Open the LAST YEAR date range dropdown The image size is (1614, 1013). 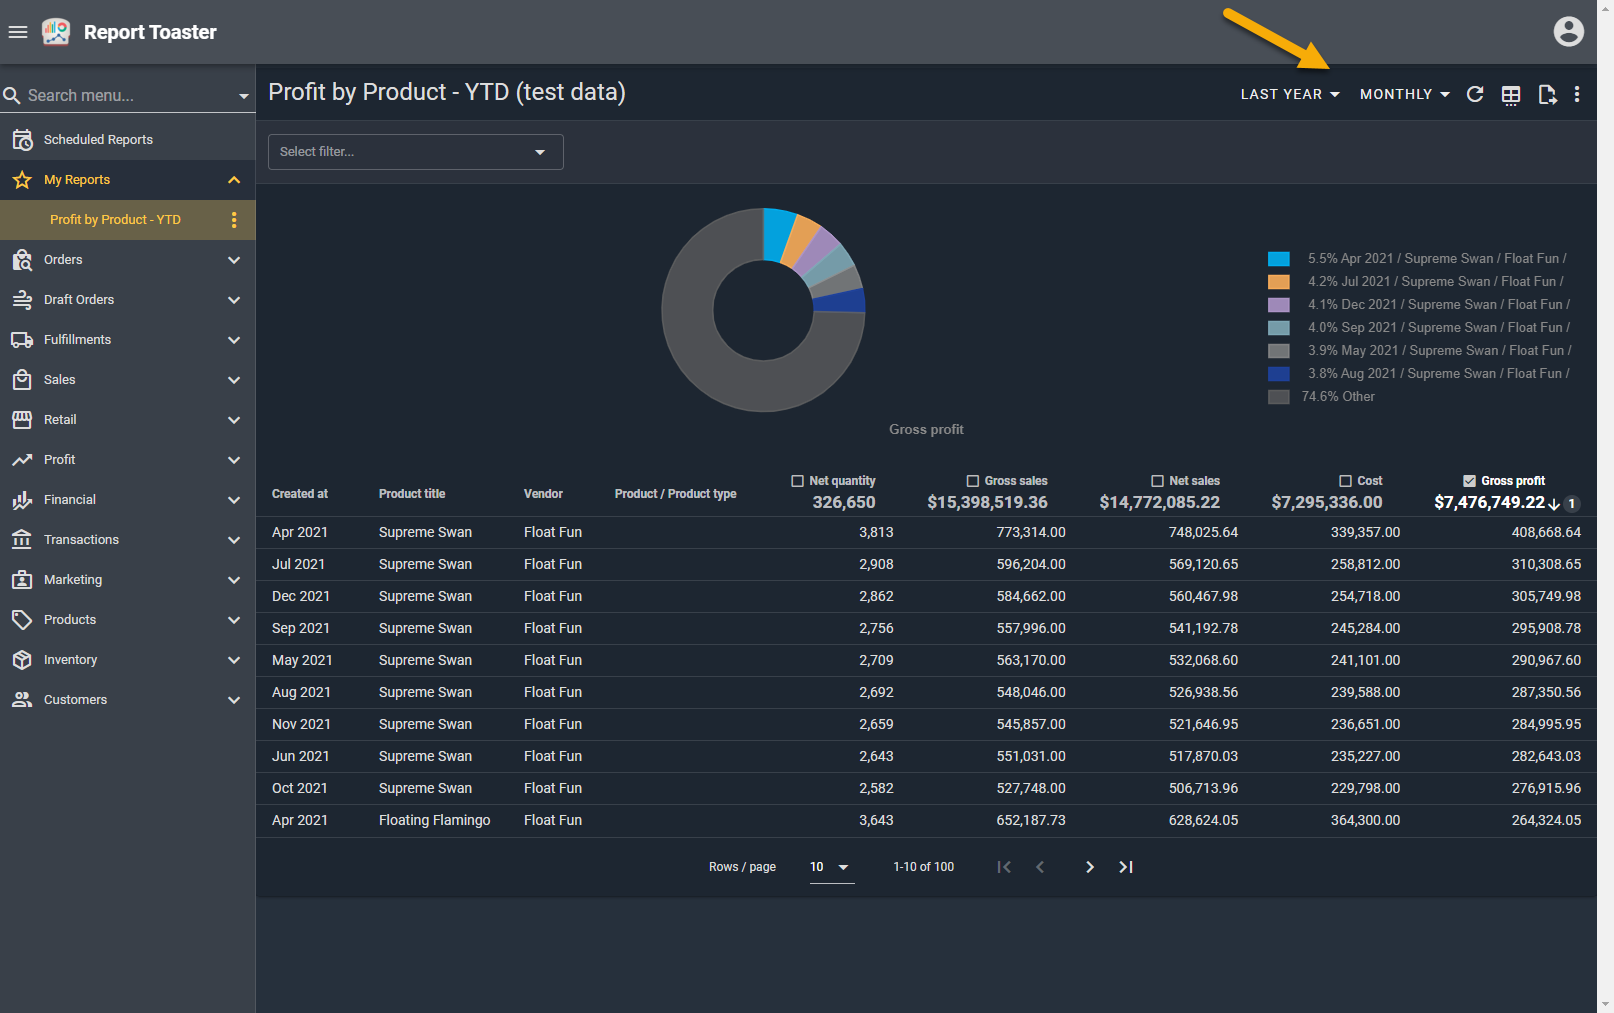click(x=1289, y=94)
